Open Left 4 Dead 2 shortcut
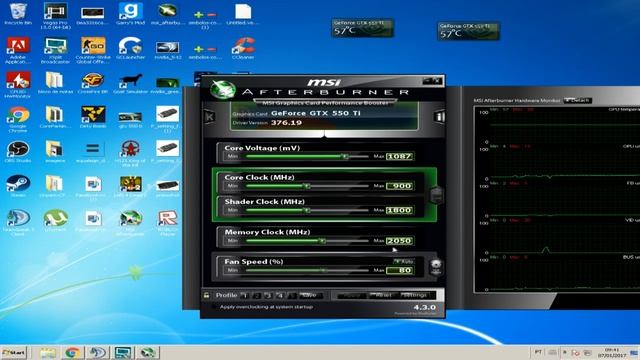This screenshot has width=640, height=360. click(x=130, y=186)
